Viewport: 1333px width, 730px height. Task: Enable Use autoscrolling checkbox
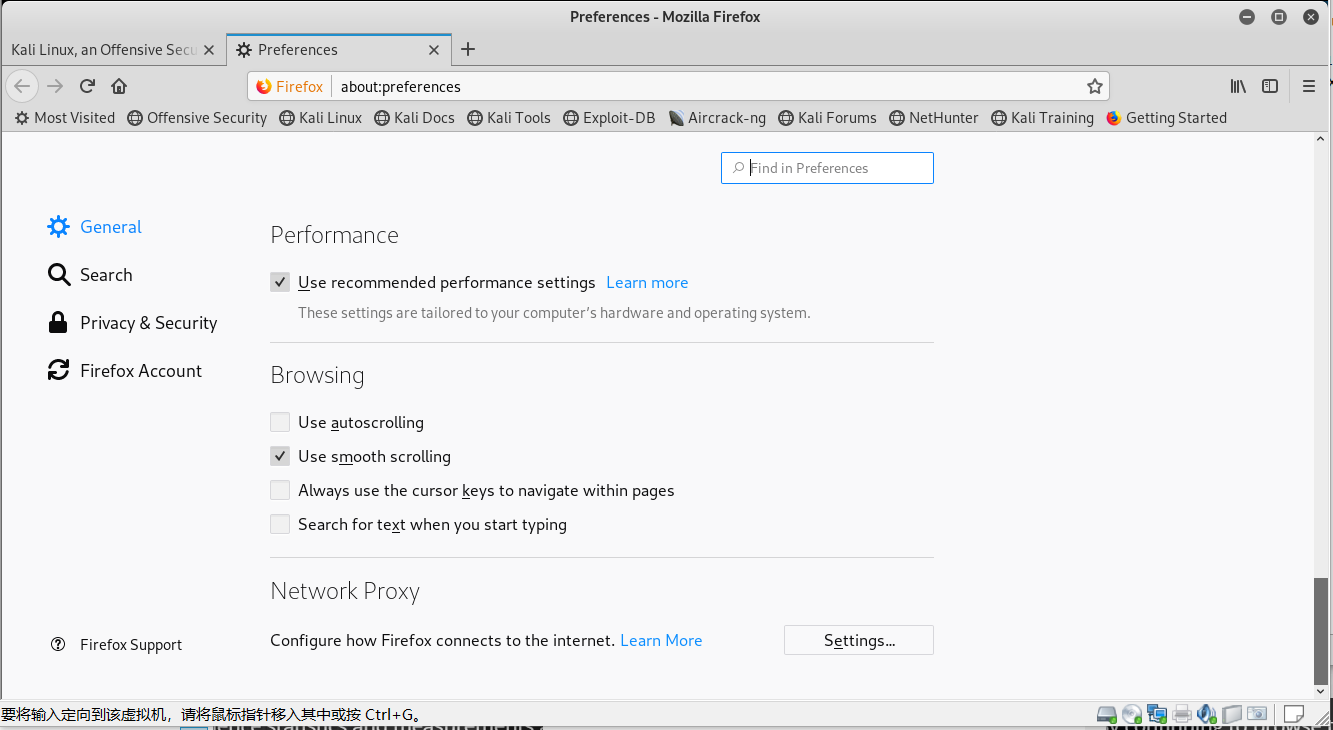[x=280, y=423]
